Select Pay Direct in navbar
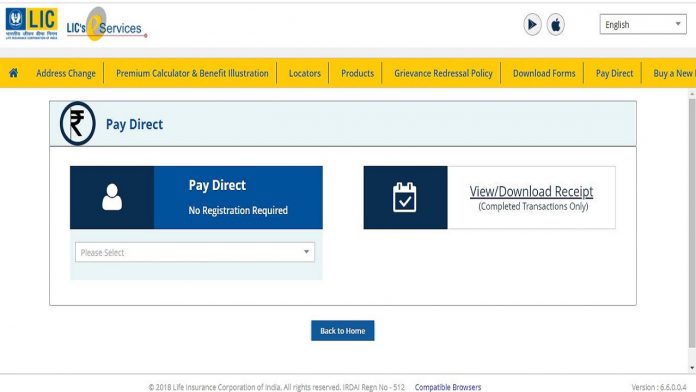The height and width of the screenshot is (392, 696). pyautogui.click(x=614, y=73)
